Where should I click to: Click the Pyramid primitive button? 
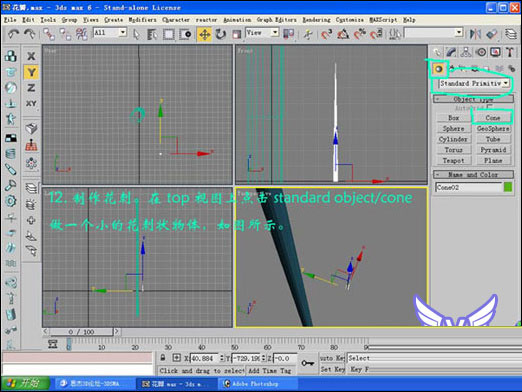(x=493, y=150)
